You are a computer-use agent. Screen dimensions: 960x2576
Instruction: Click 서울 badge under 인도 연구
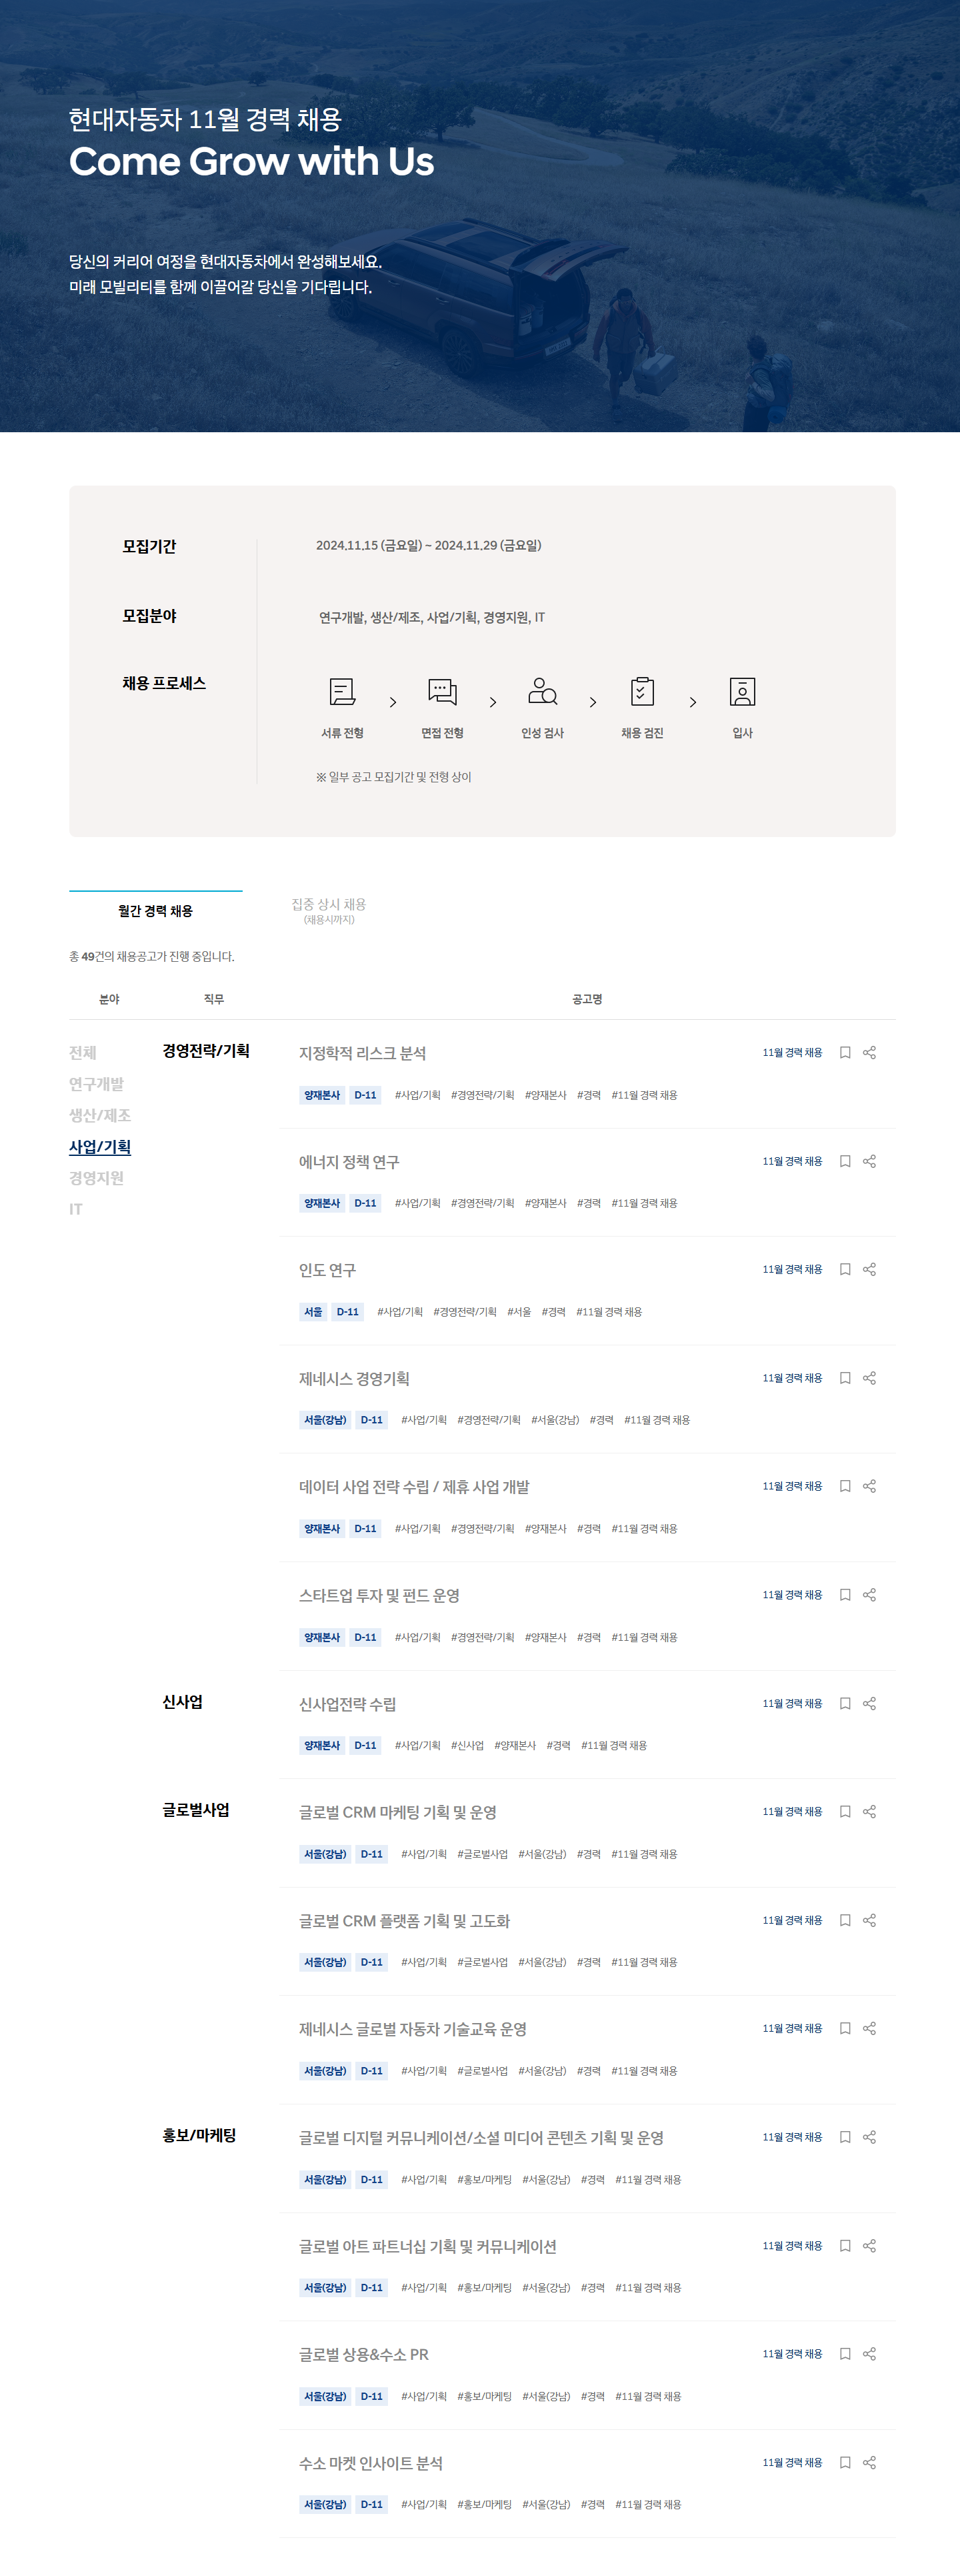pos(313,1312)
